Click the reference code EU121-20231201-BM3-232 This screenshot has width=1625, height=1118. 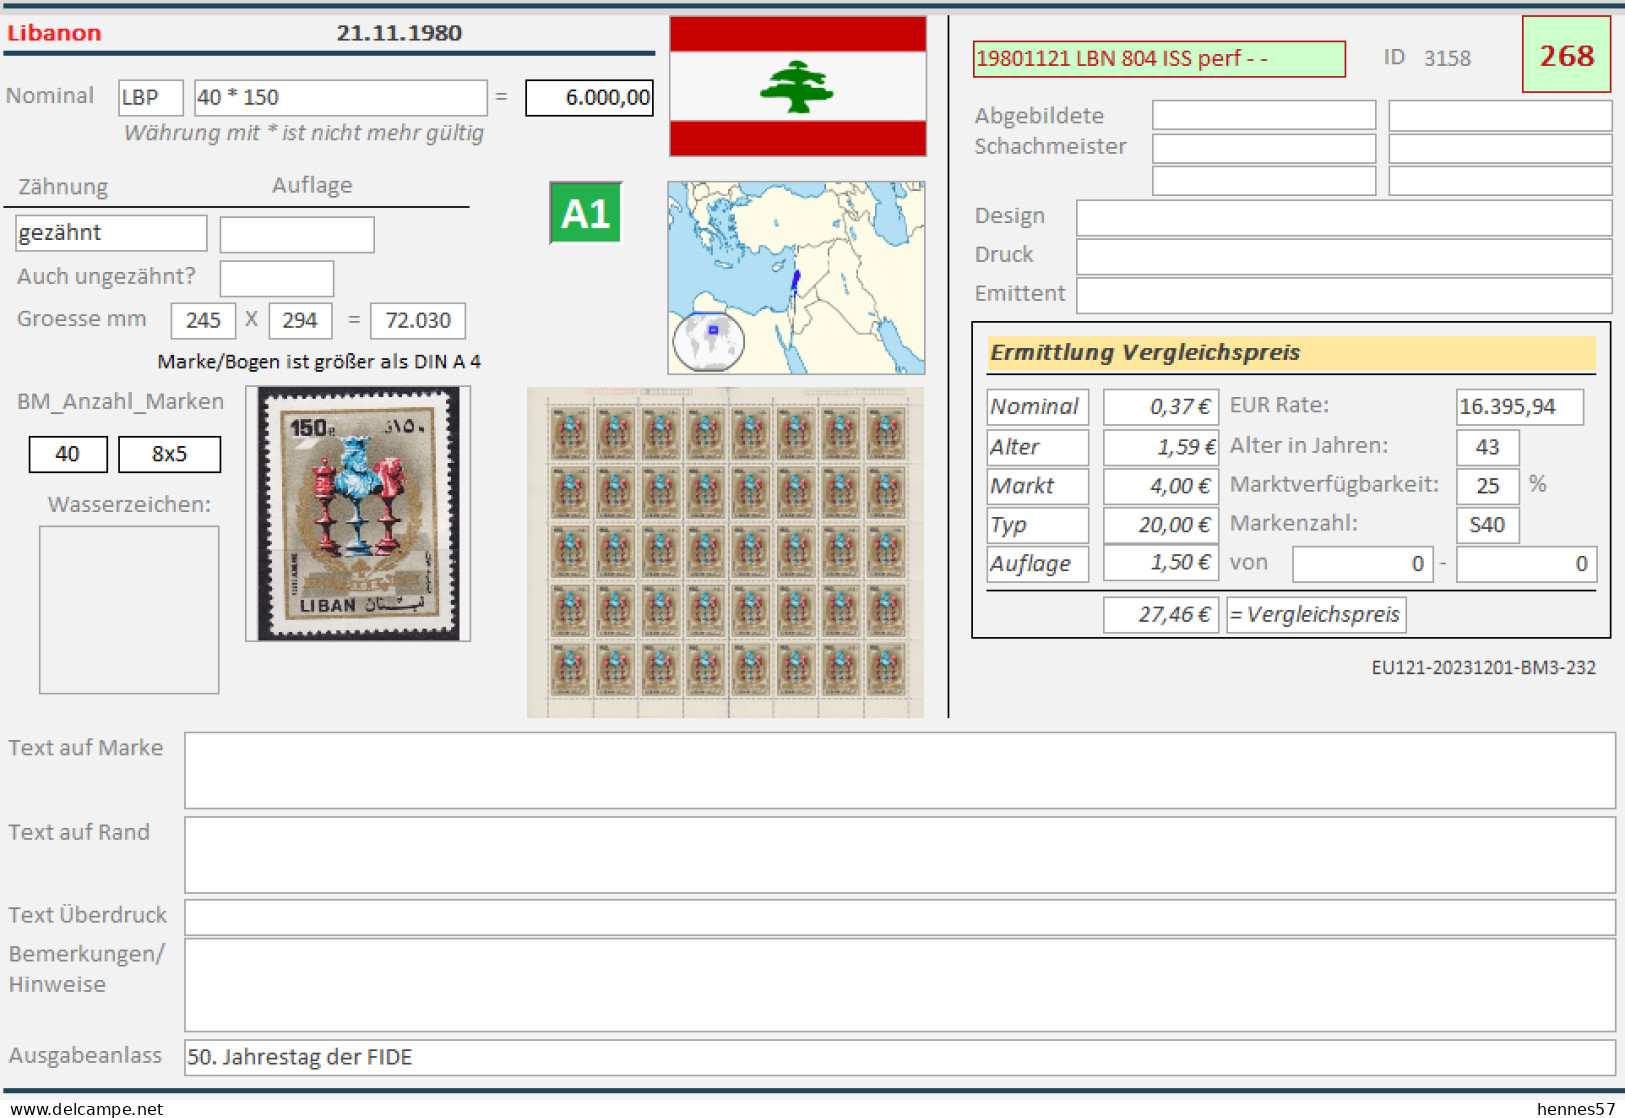1484,668
